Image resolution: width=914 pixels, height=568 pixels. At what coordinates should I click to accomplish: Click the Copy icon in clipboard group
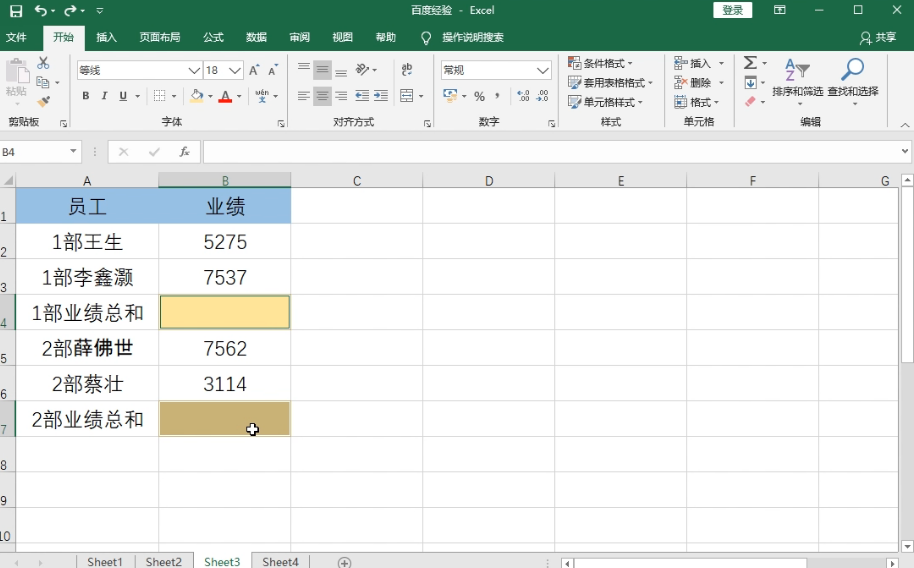43,82
